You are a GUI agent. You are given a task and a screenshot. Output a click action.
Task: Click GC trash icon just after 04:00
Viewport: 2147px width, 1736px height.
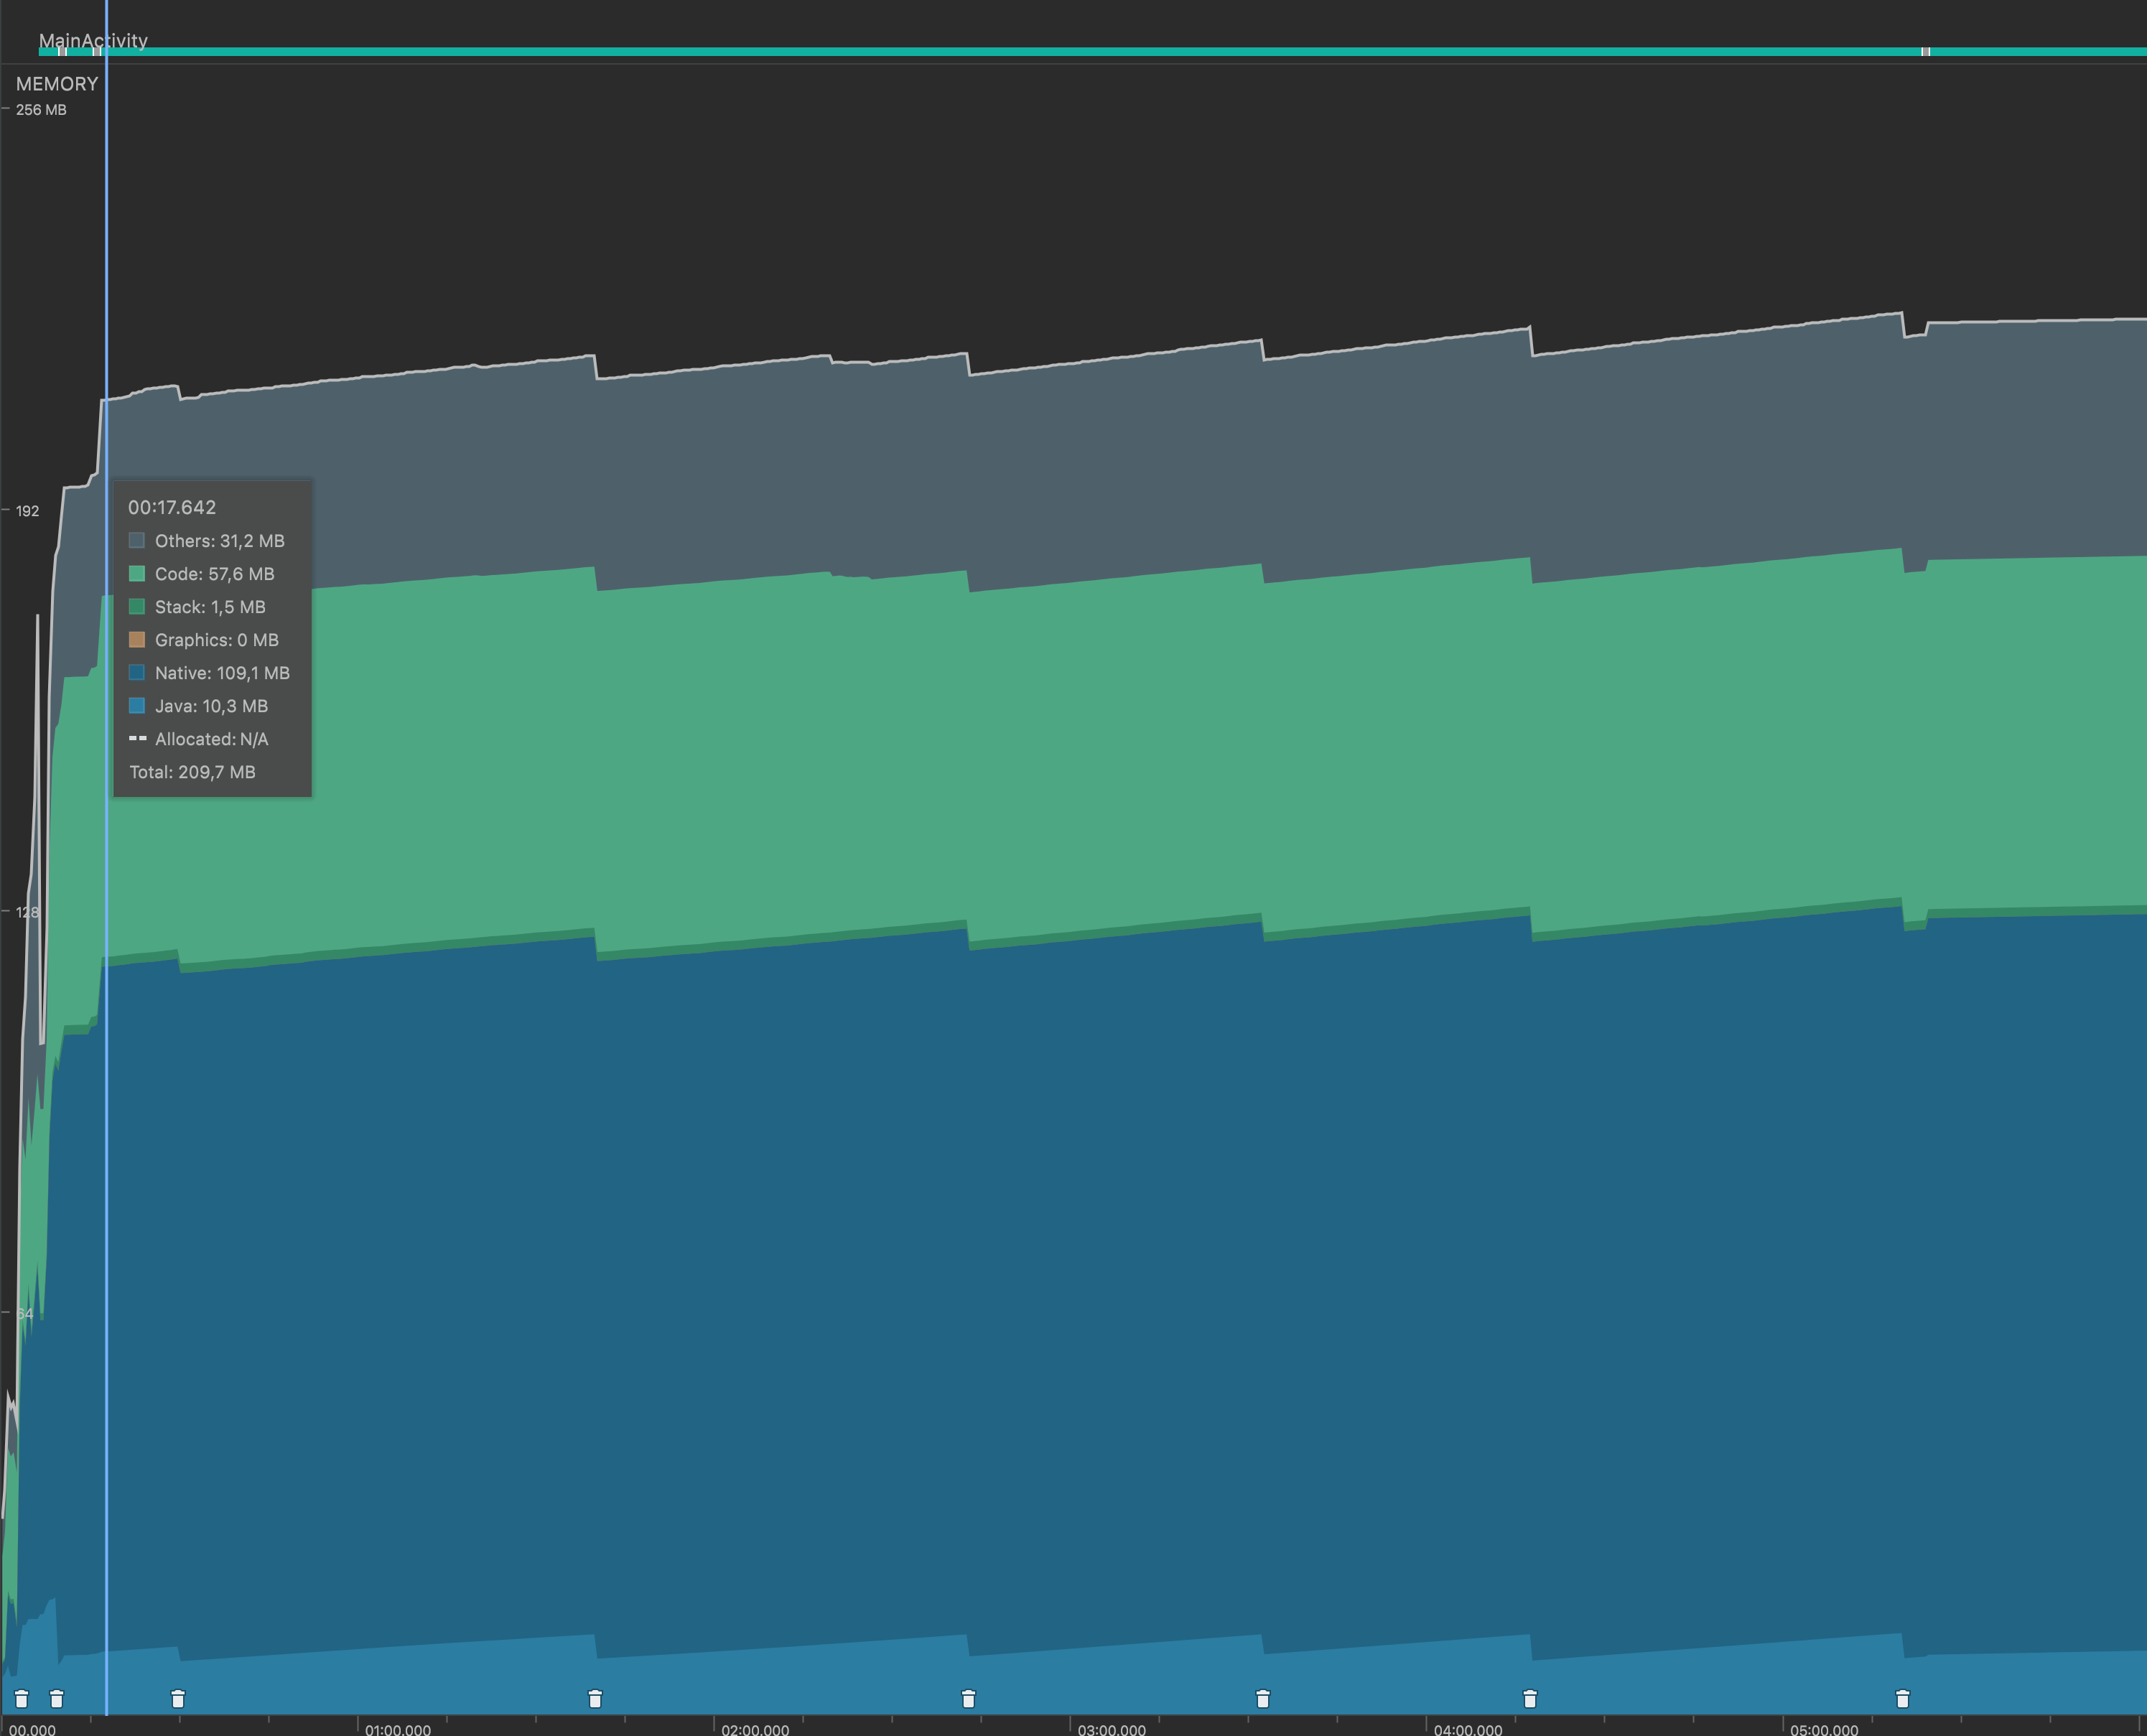(1530, 1699)
